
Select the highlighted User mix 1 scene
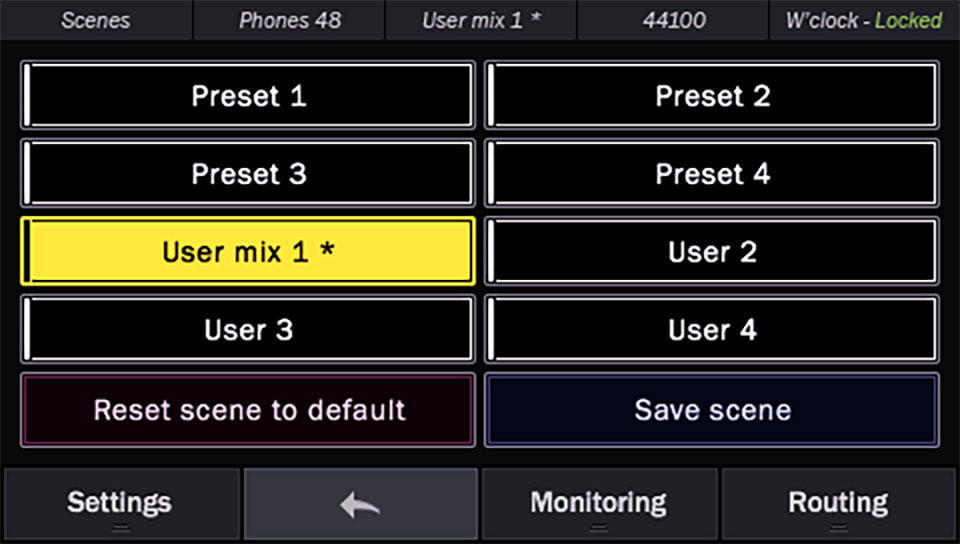248,252
